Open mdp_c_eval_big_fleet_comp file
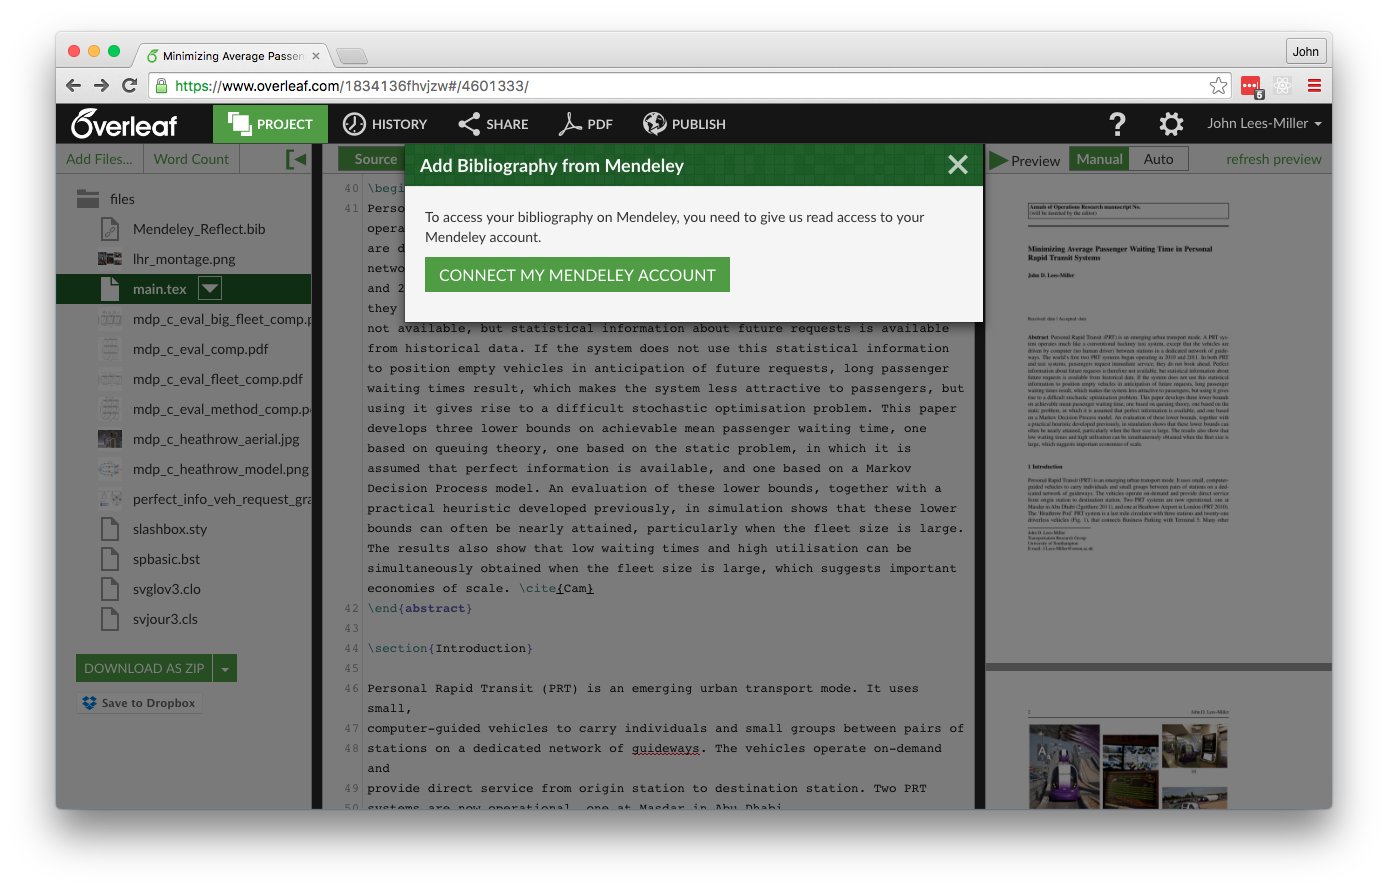1388x889 pixels. point(221,319)
